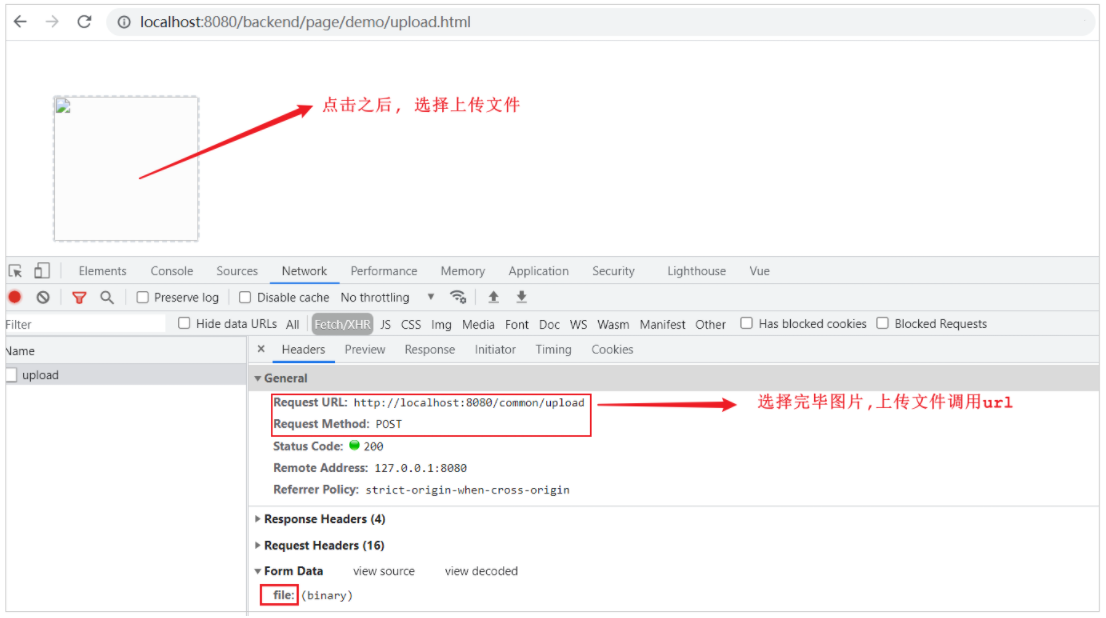Filter requests by Wasm
The image size is (1106, 618).
[613, 325]
